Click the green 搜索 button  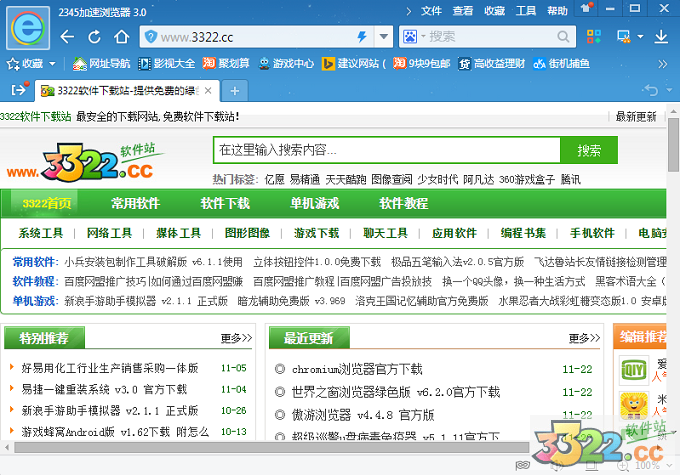[x=588, y=150]
